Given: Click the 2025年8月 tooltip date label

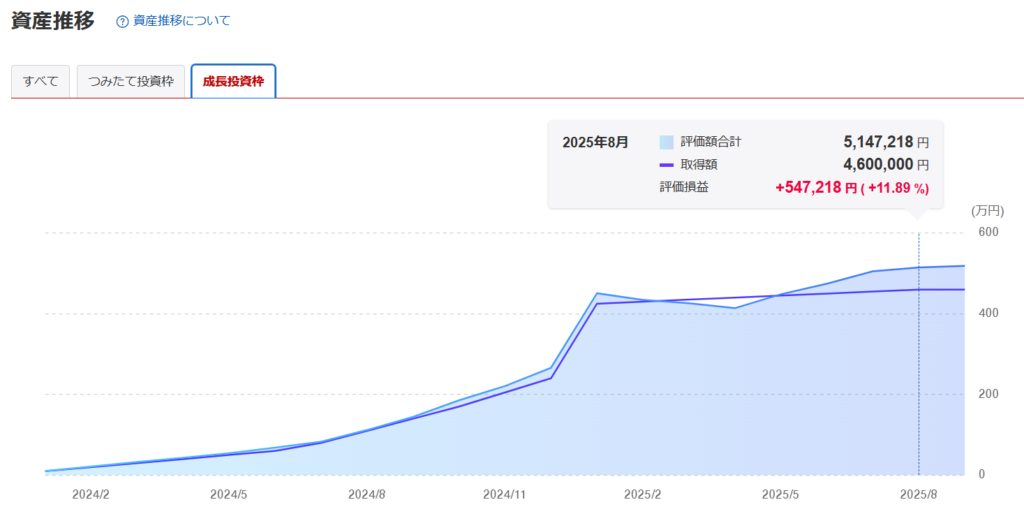Looking at the screenshot, I should pyautogui.click(x=595, y=142).
